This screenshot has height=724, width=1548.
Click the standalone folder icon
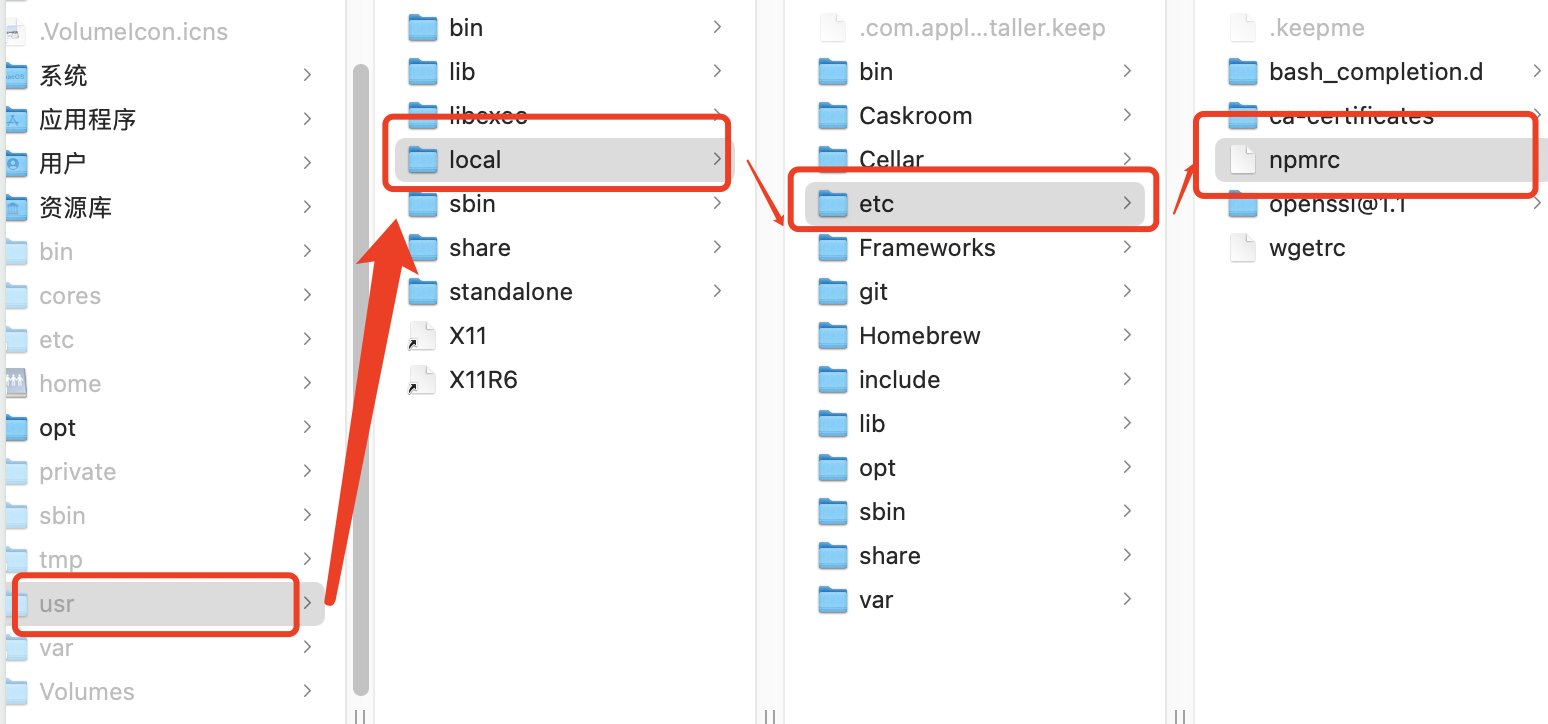423,291
